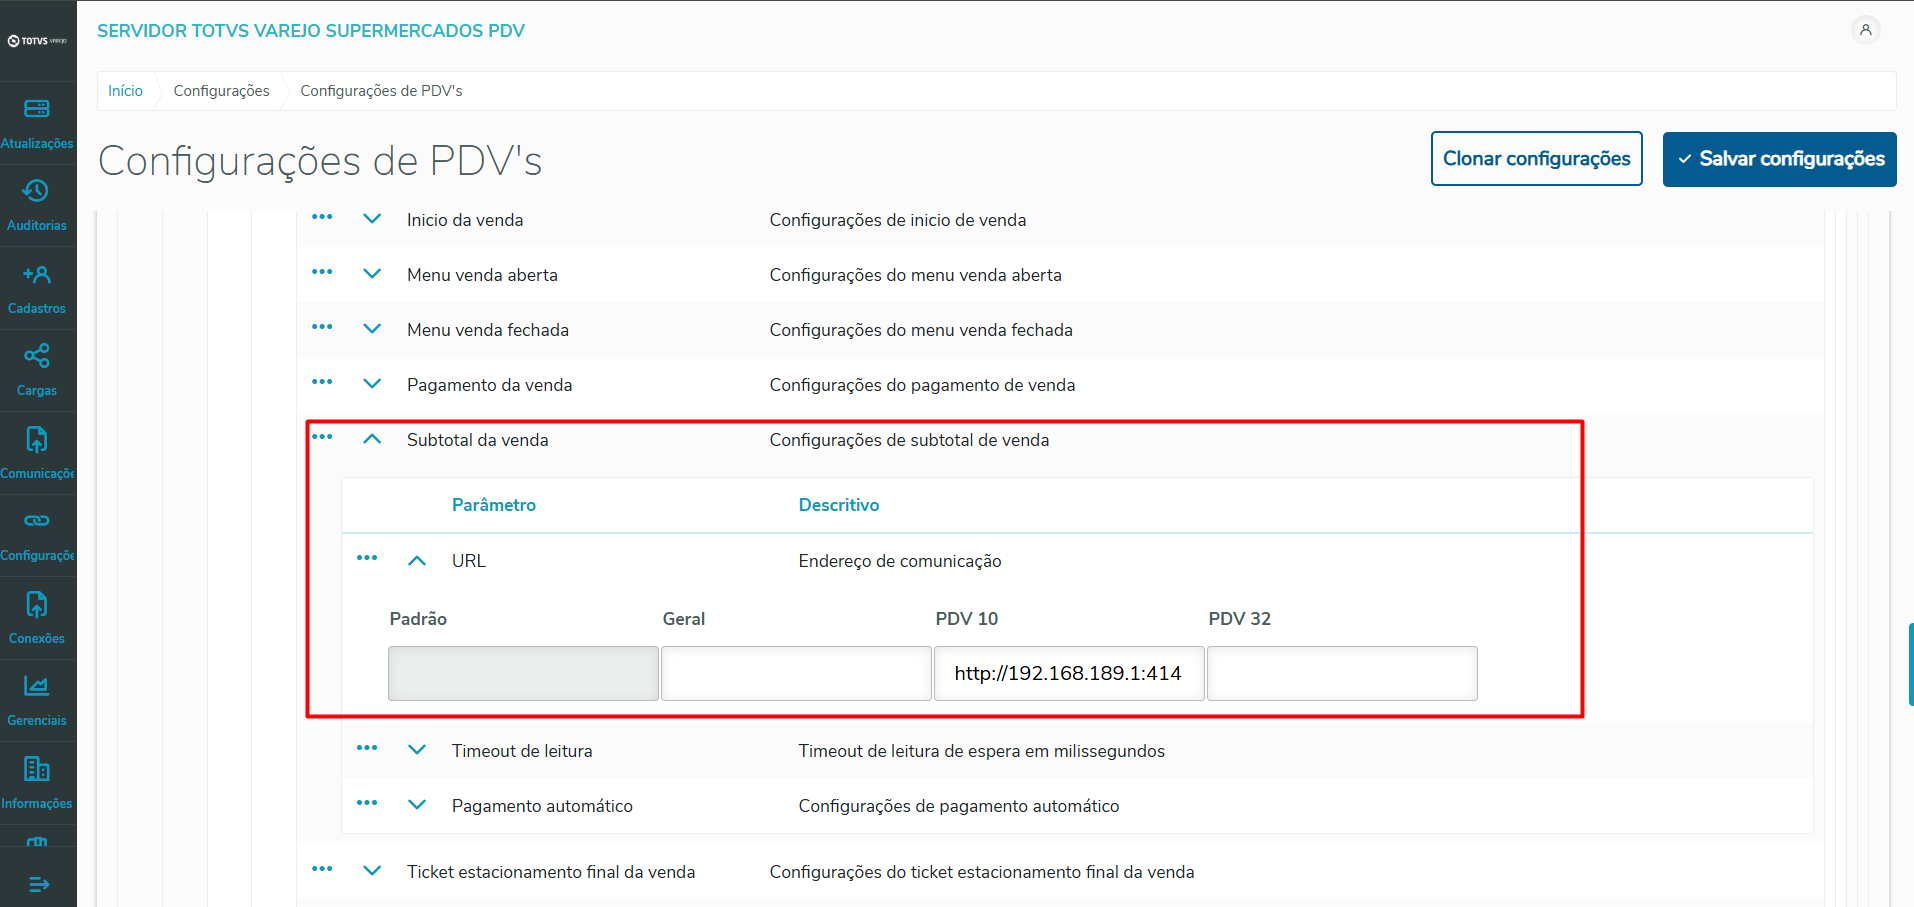Screen dimensions: 1914x907
Task: Click the PDV 32 URL input field
Action: 1342,673
